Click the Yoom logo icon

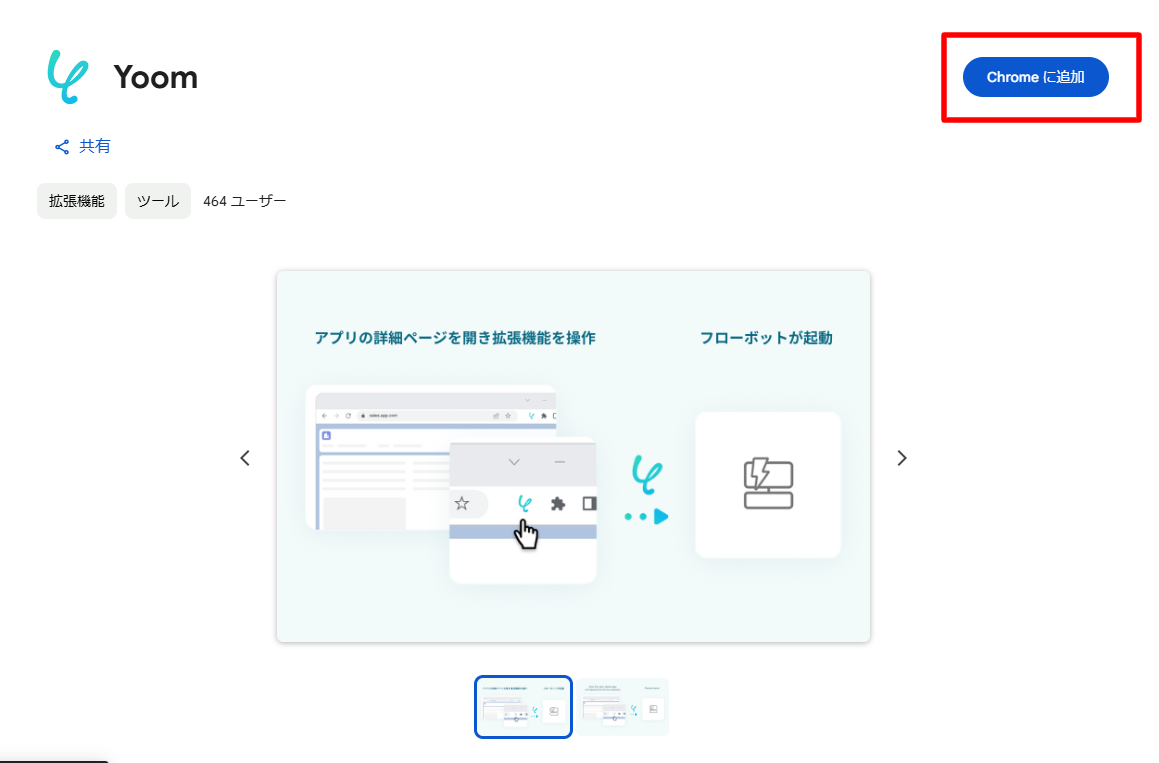click(68, 77)
